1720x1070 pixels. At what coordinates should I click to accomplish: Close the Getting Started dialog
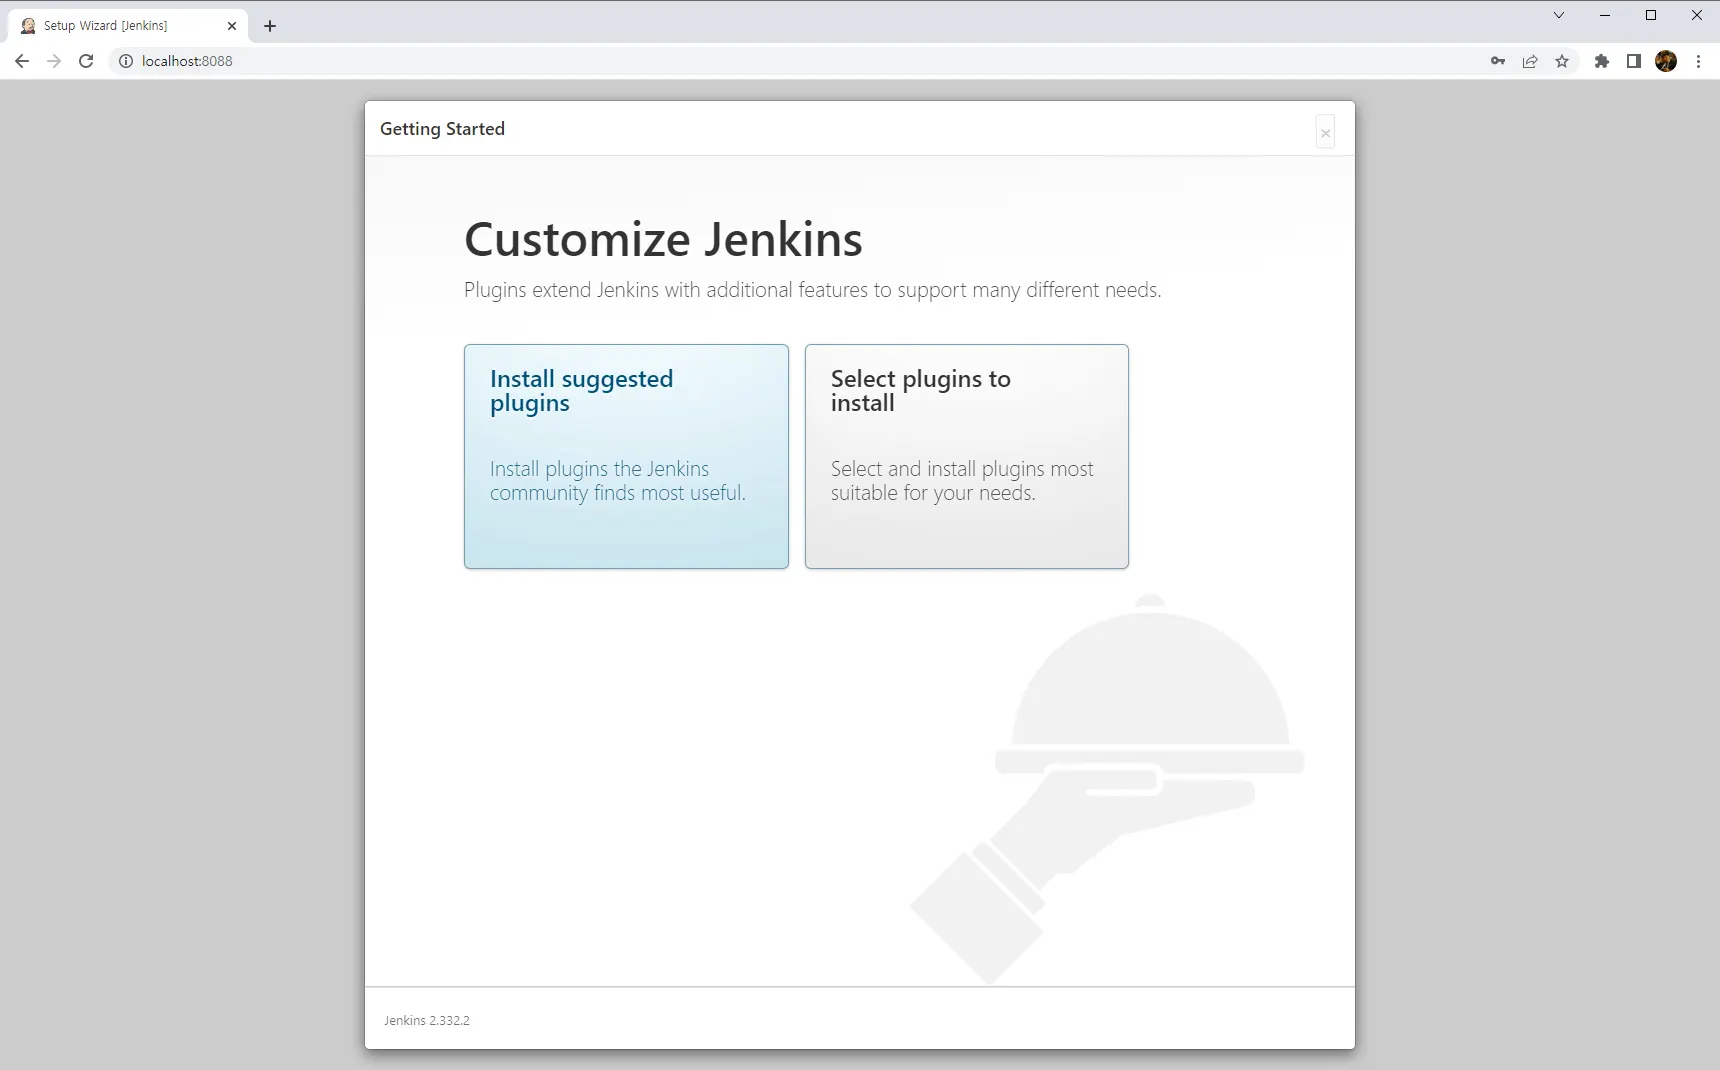point(1325,133)
